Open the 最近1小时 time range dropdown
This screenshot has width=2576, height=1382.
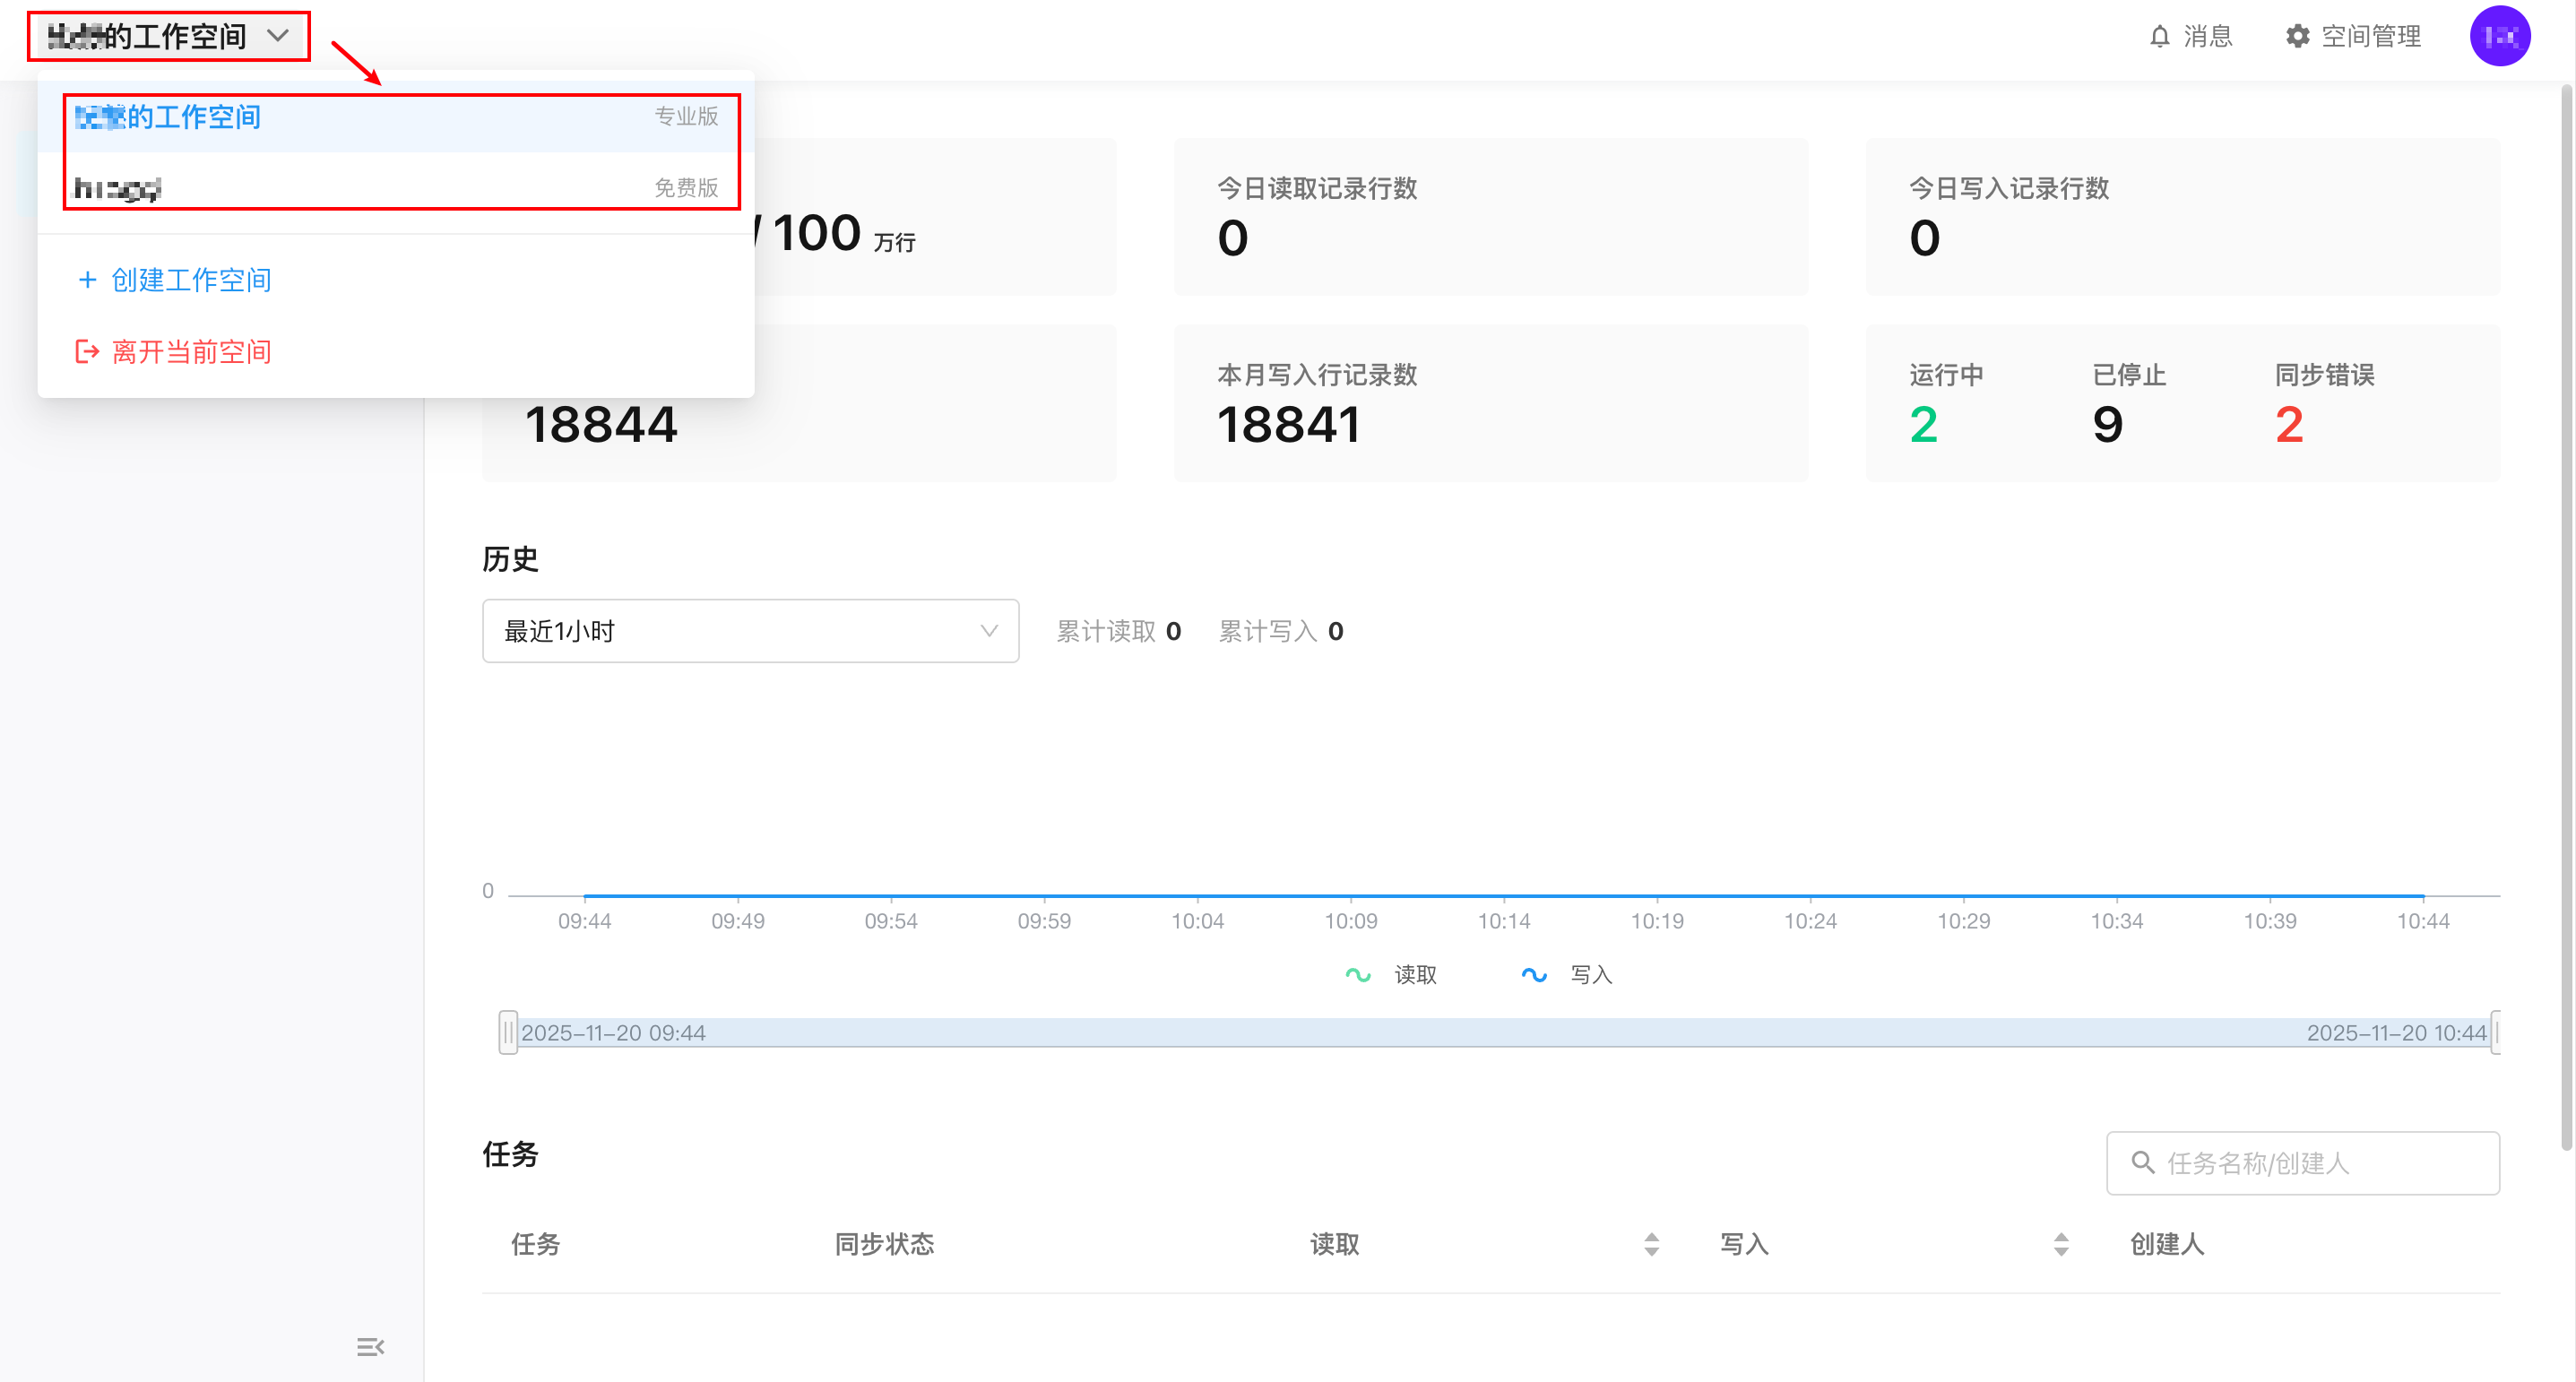[x=750, y=631]
